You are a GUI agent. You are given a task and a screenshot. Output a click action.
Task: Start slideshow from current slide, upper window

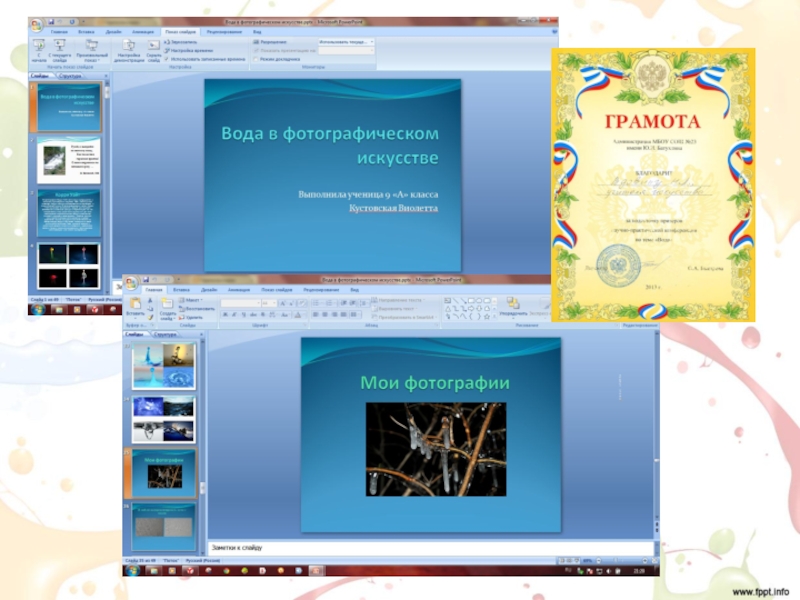(x=60, y=50)
